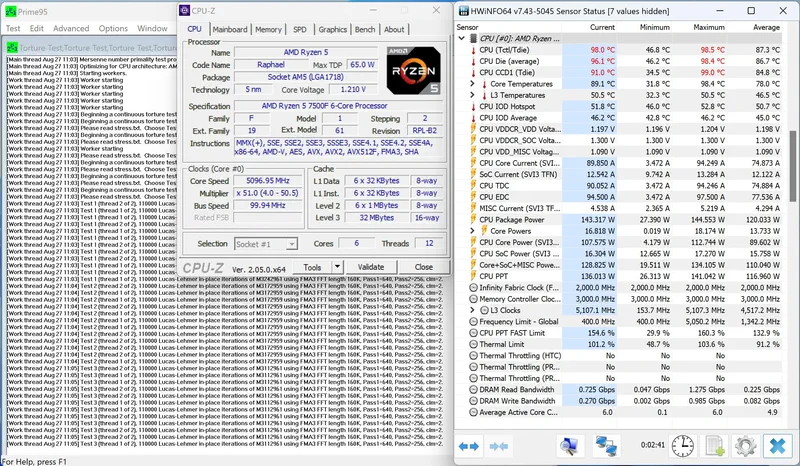
Task: Select the CPU Die (average) sensor row
Action: click(618, 61)
